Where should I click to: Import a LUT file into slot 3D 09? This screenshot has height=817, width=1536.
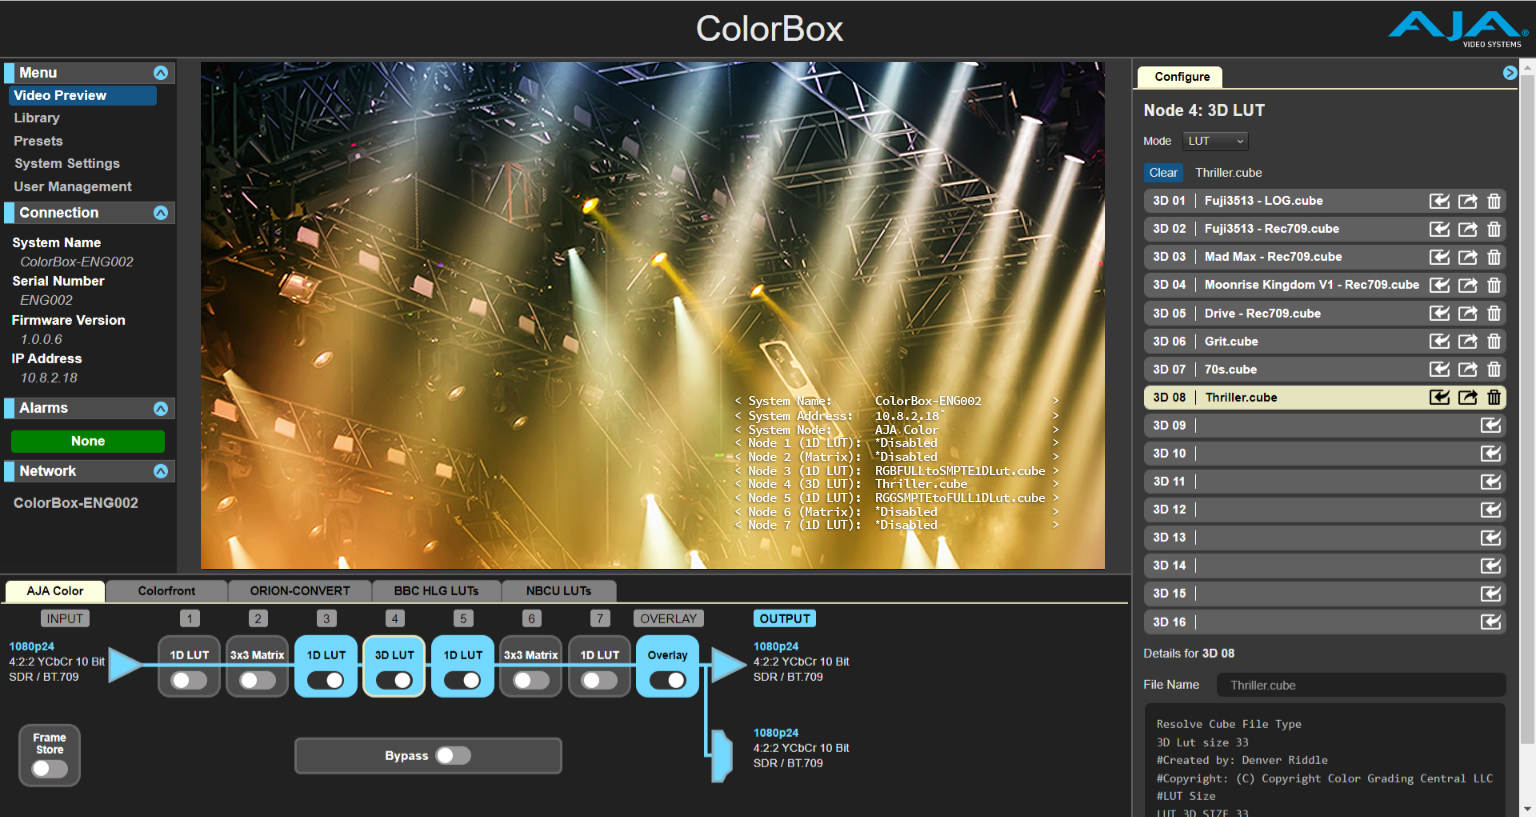[x=1491, y=425]
